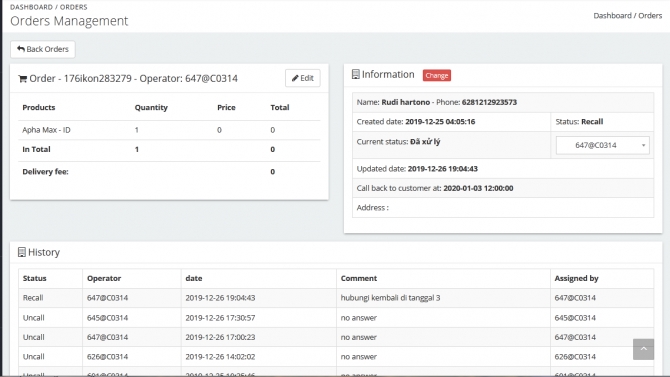Click Status: Recall in Information
The width and height of the screenshot is (670, 377).
(579, 122)
